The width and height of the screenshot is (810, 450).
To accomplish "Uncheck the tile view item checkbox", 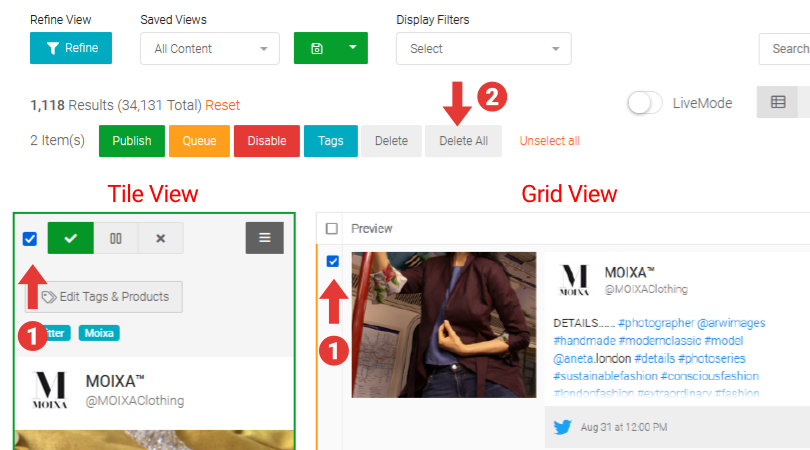I will tap(30, 239).
